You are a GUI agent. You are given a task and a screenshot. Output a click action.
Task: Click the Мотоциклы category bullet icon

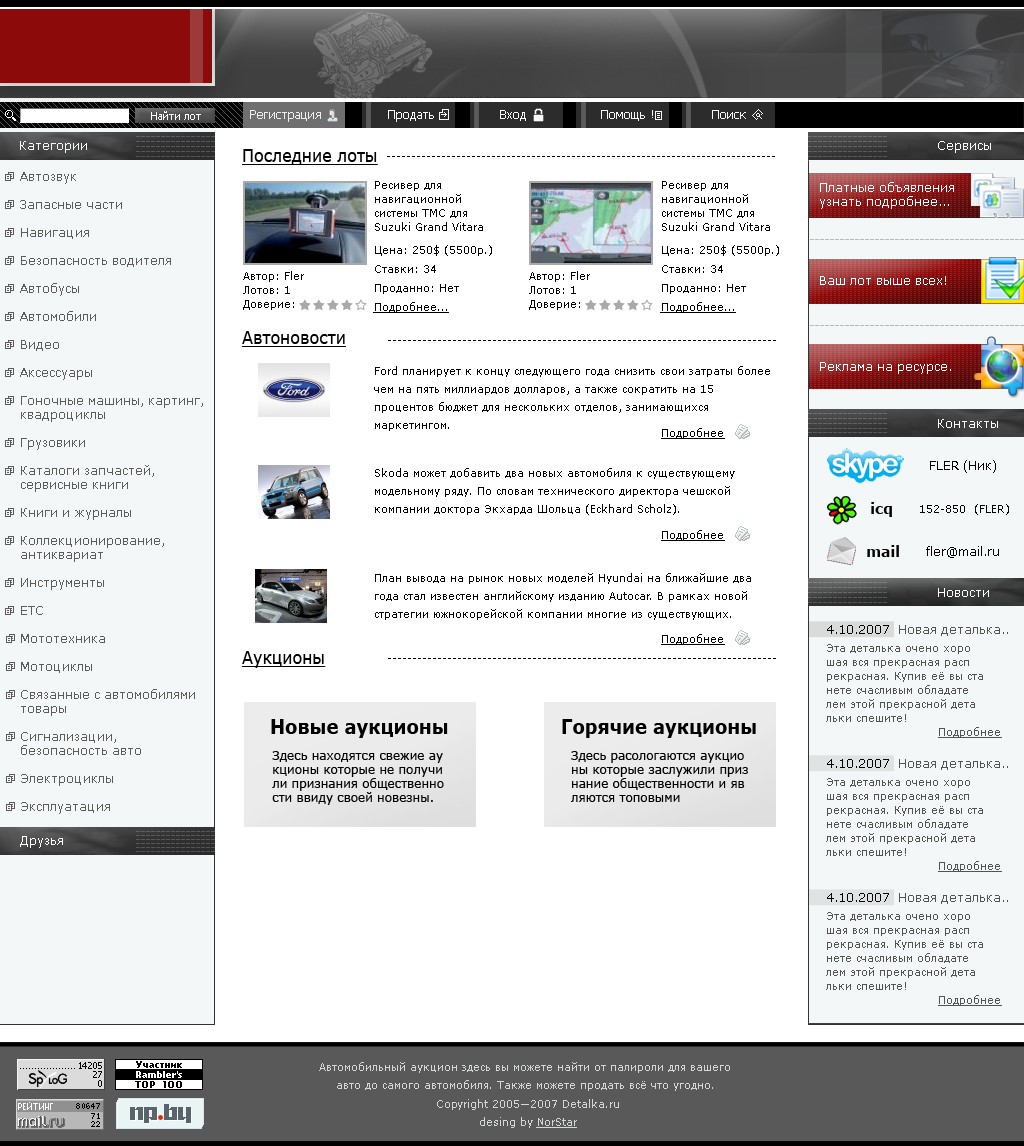point(10,666)
